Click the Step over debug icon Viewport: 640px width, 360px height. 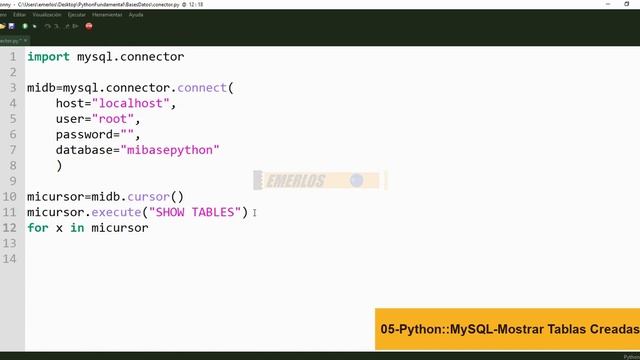tap(47, 26)
